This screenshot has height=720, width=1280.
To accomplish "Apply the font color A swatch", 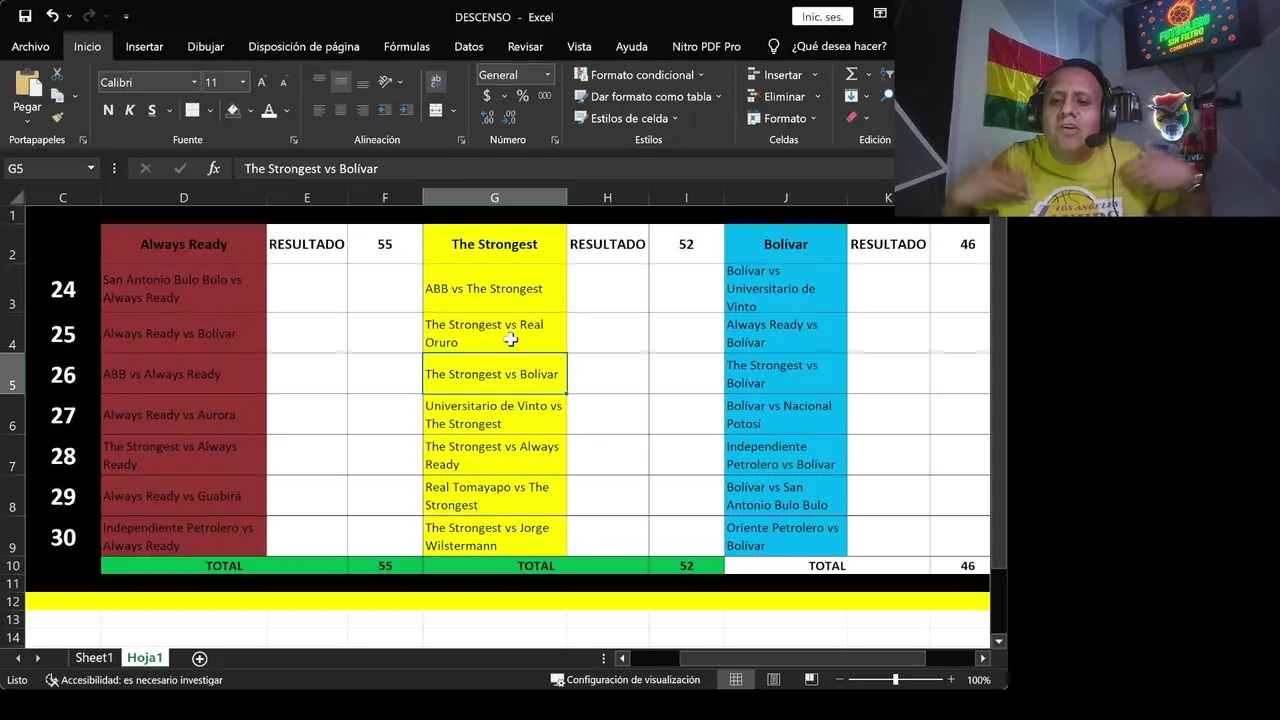I will point(269,110).
